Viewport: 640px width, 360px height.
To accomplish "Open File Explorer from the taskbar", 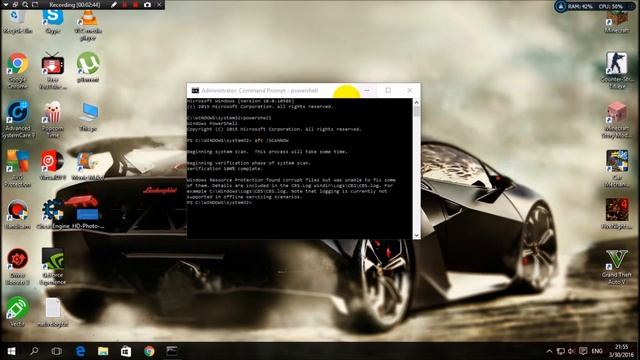I will point(103,351).
